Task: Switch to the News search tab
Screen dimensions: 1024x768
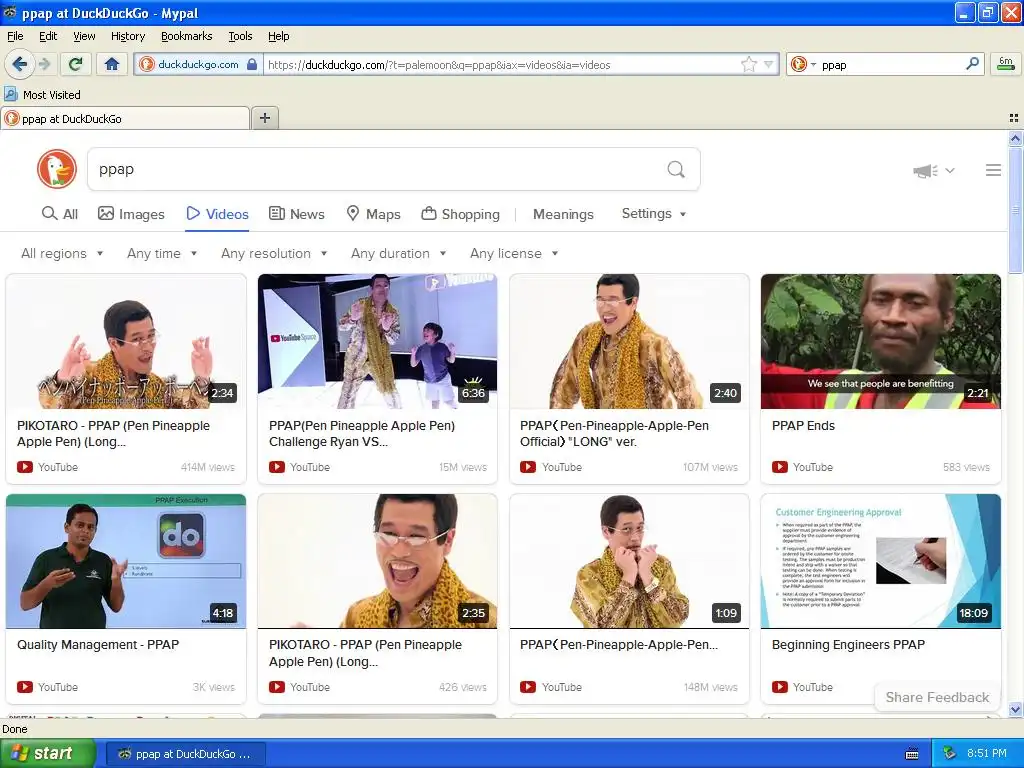Action: tap(296, 214)
